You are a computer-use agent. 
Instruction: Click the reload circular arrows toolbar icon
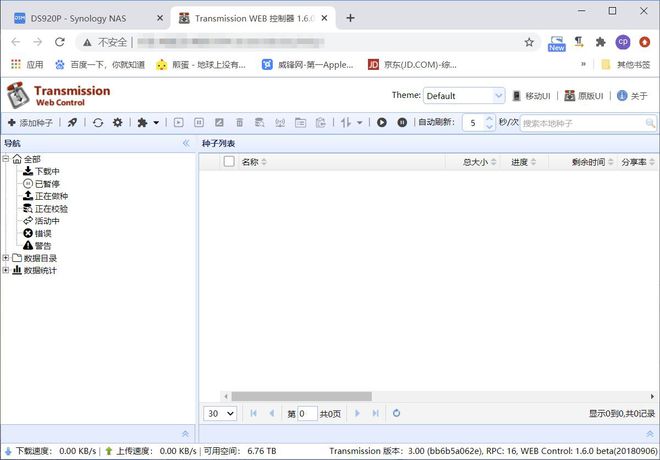coord(98,122)
